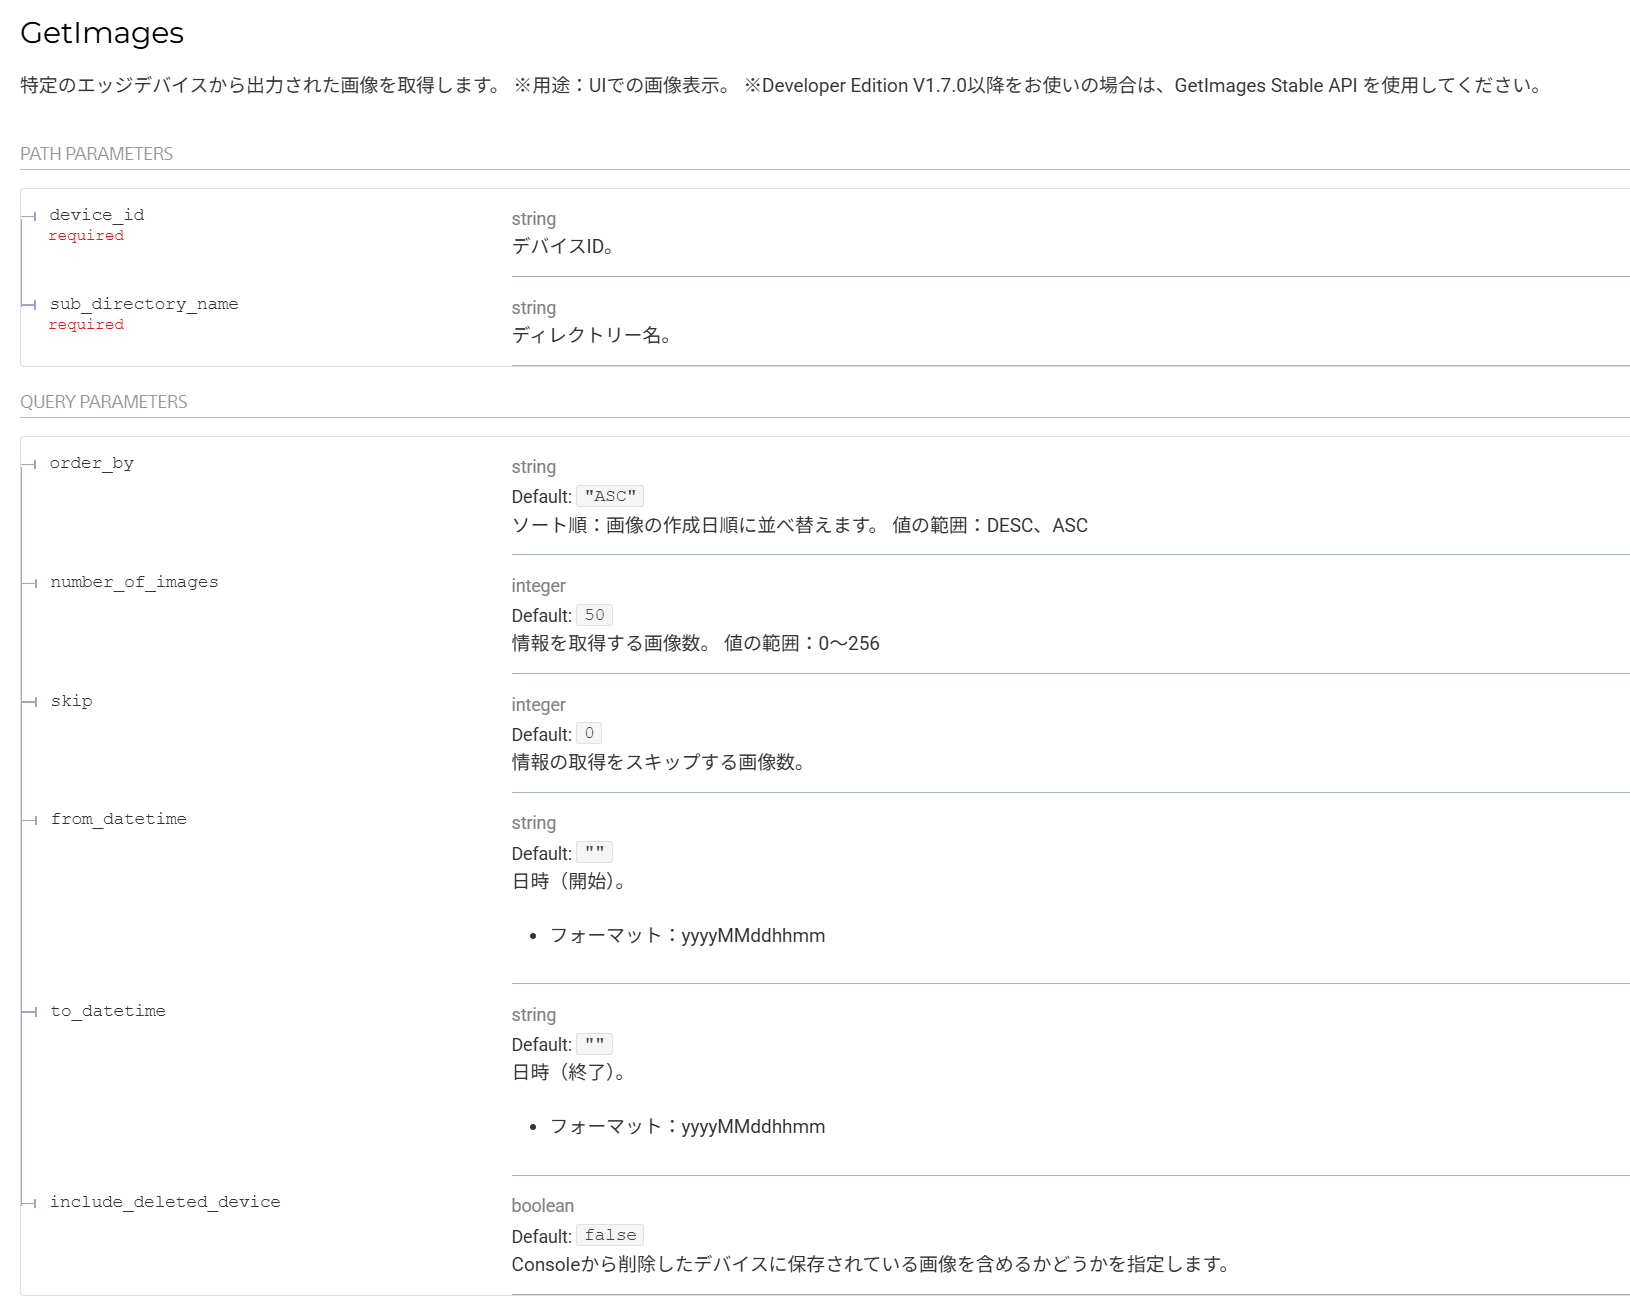Screen dimensions: 1630x1306
Task: Click the "string" type of order_by
Action: point(534,467)
